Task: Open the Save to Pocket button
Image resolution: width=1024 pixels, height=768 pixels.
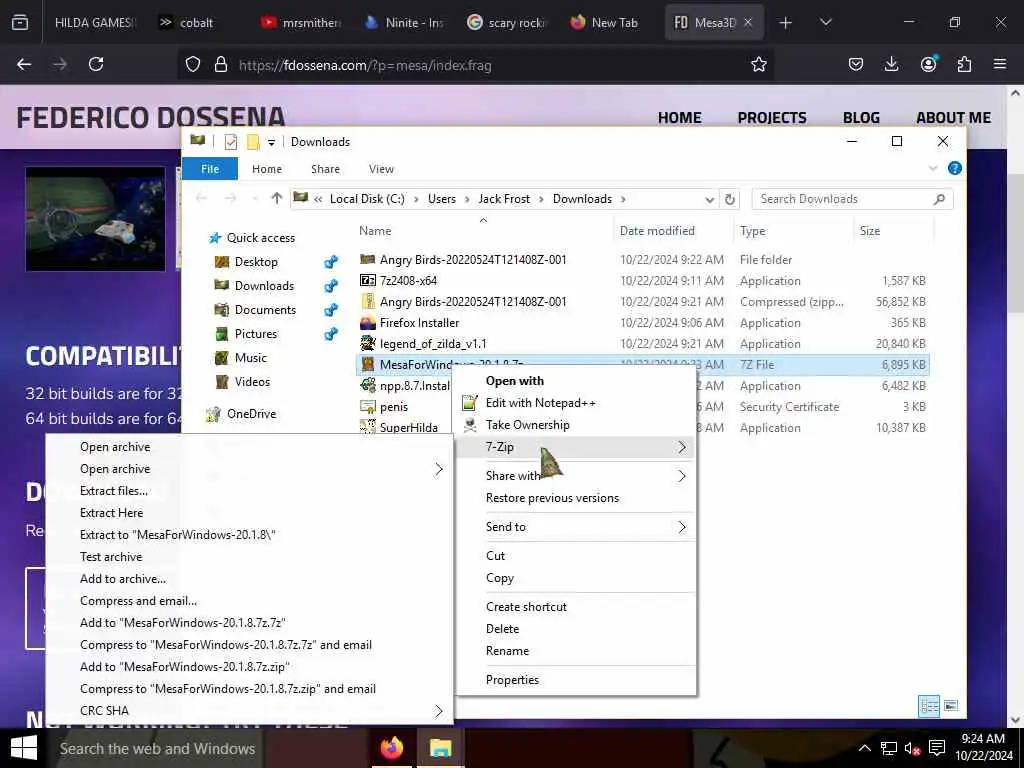Action: (856, 64)
